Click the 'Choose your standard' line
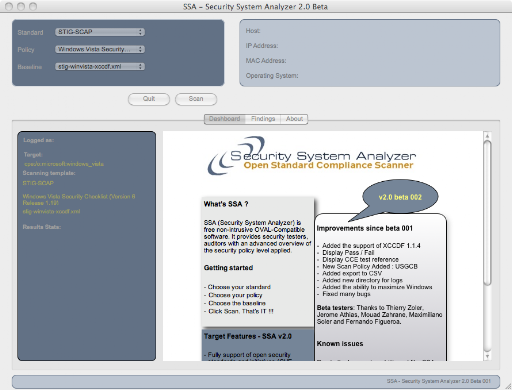Image resolution: width=512 pixels, height=390 pixels. click(x=237, y=287)
